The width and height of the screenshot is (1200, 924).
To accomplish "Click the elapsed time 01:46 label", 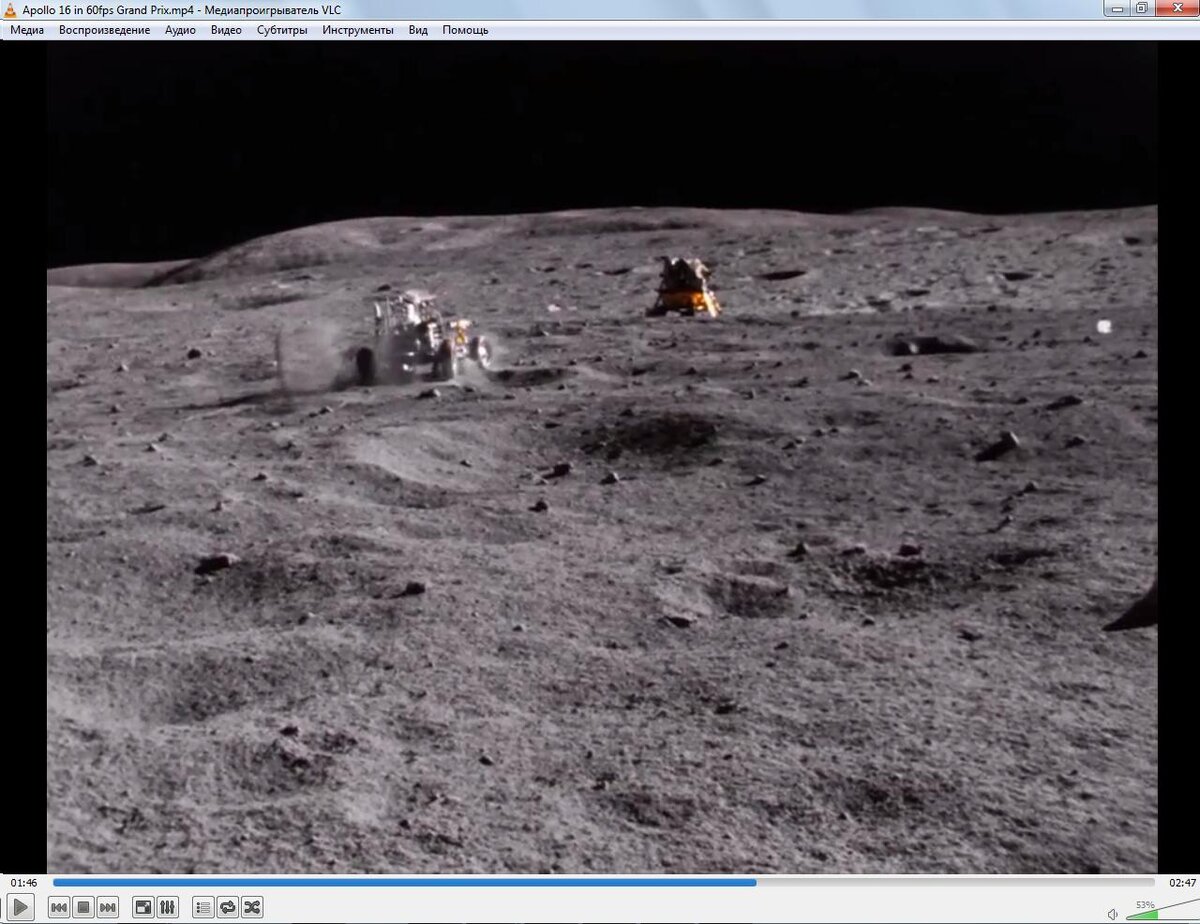I will (24, 883).
